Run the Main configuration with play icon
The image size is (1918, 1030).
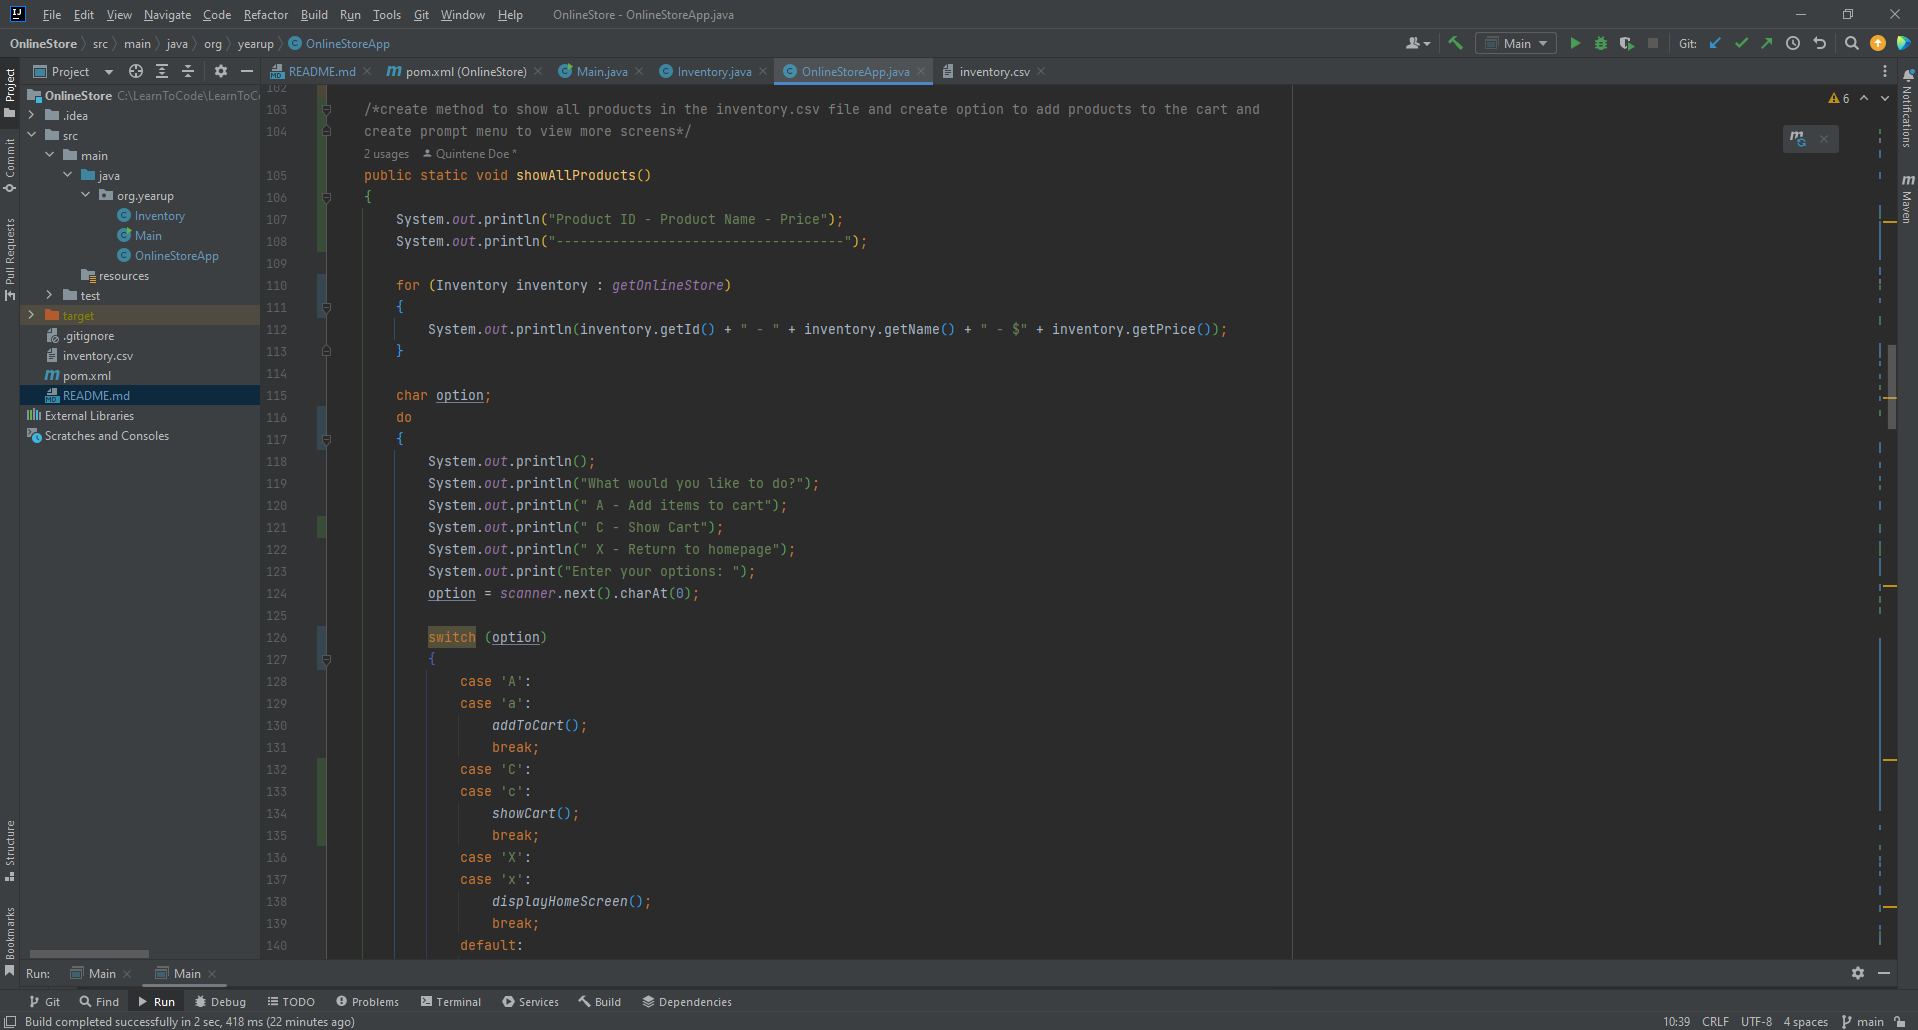coord(1575,43)
